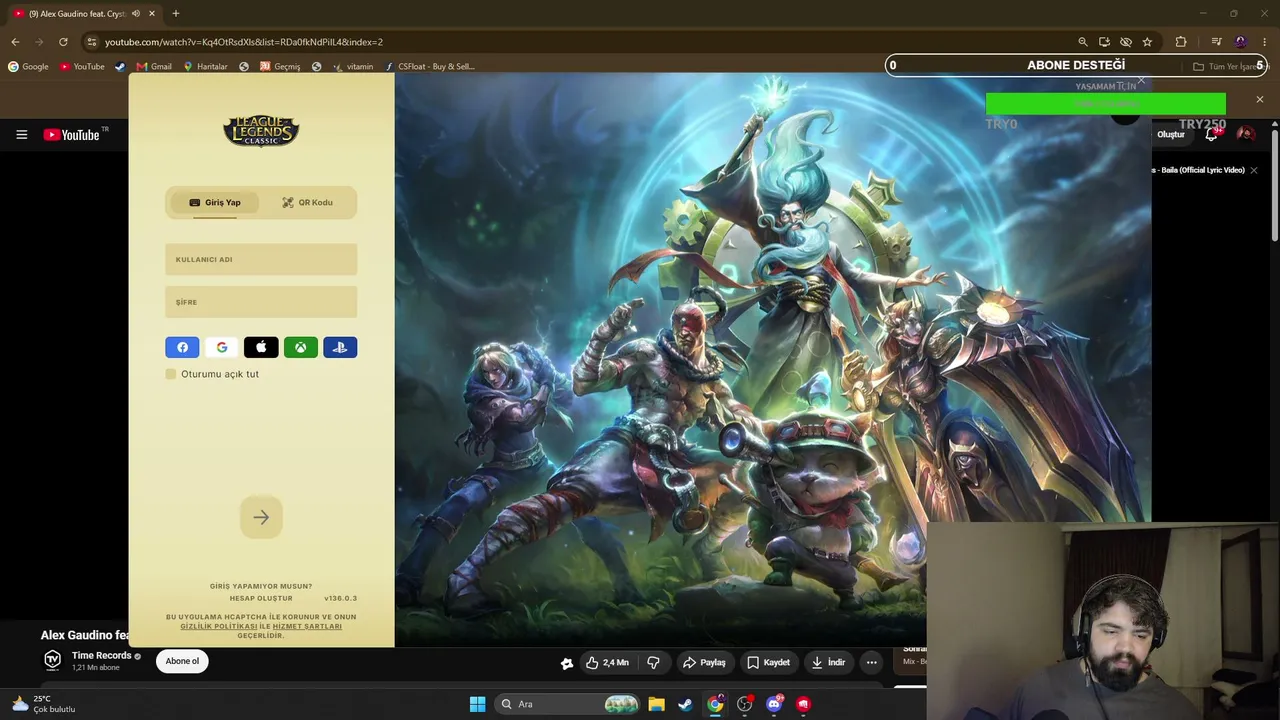This screenshot has height=720, width=1280.
Task: Sign in with the PlayStation icon
Action: pos(340,347)
